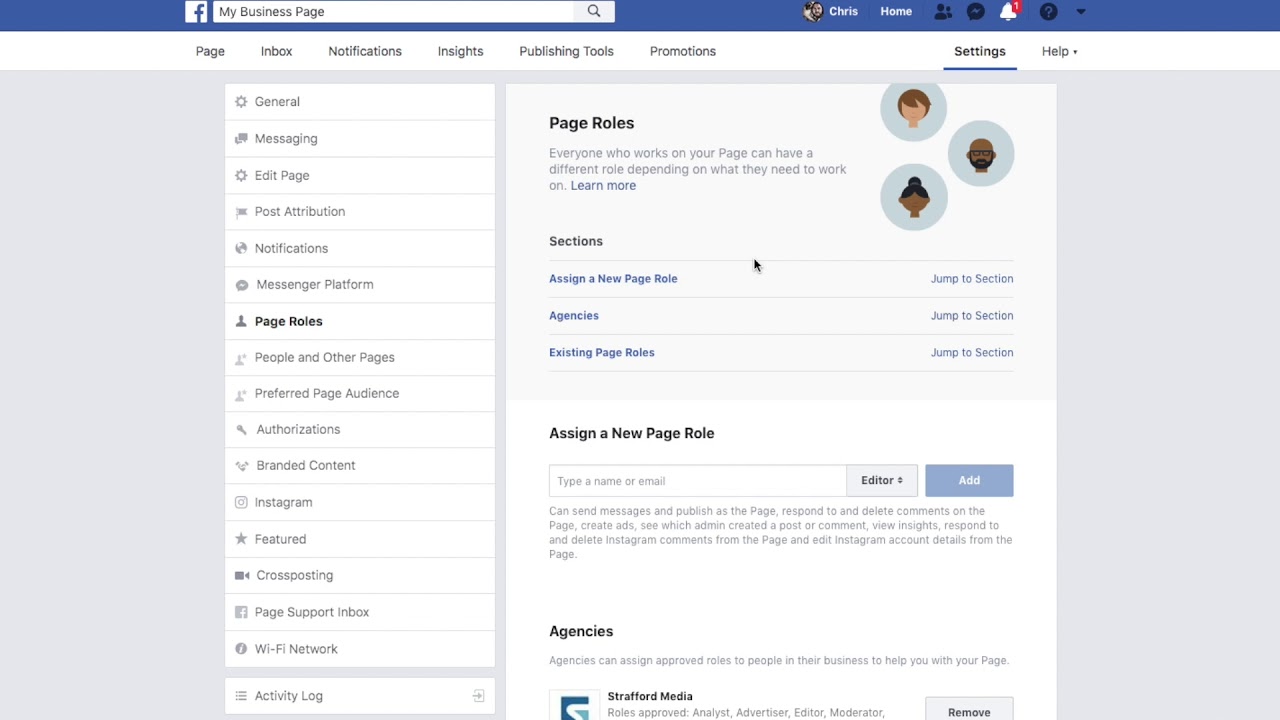Click the Crossposting video icon
Screen dimensions: 1280x720
(x=241, y=576)
